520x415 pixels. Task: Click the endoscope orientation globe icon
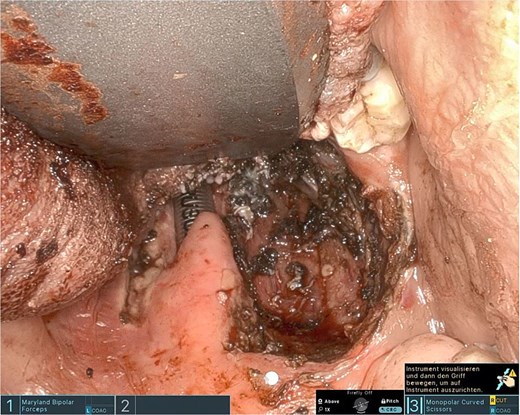[x=361, y=406]
